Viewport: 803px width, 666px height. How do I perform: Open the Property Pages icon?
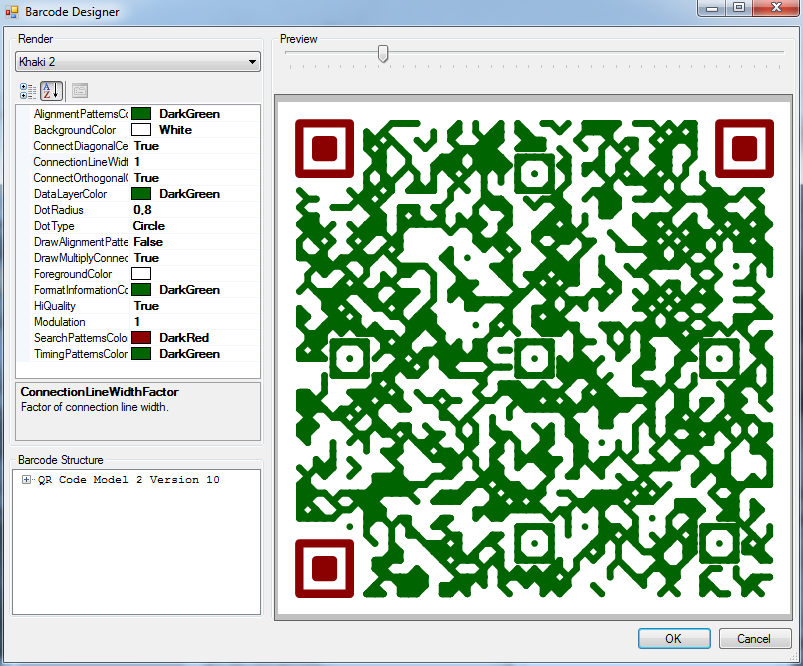click(79, 91)
